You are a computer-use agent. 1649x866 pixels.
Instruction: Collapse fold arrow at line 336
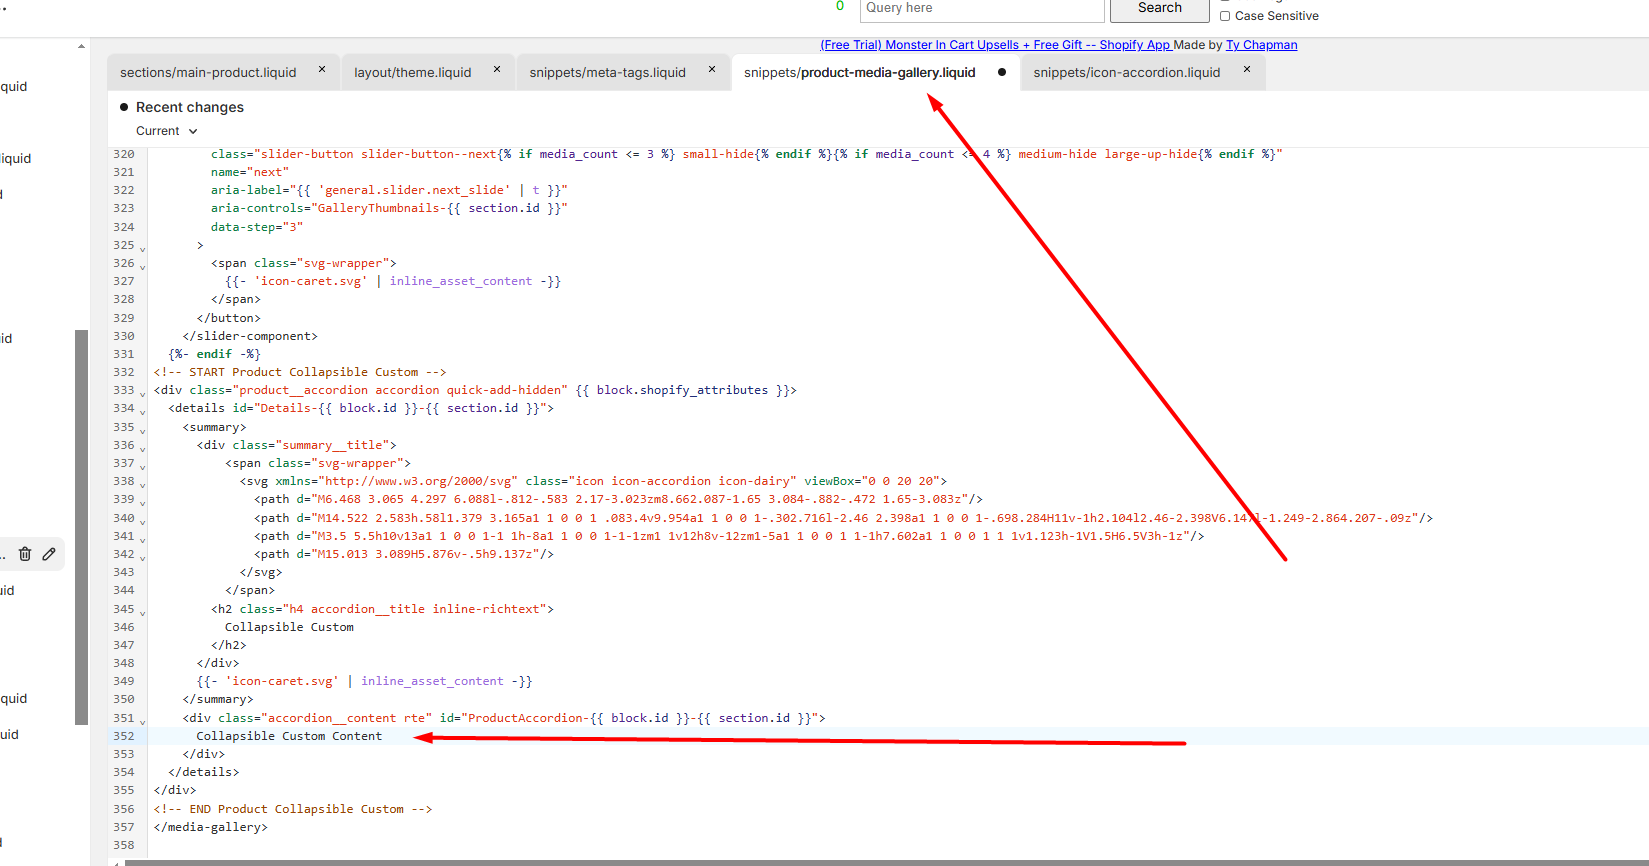click(x=142, y=448)
